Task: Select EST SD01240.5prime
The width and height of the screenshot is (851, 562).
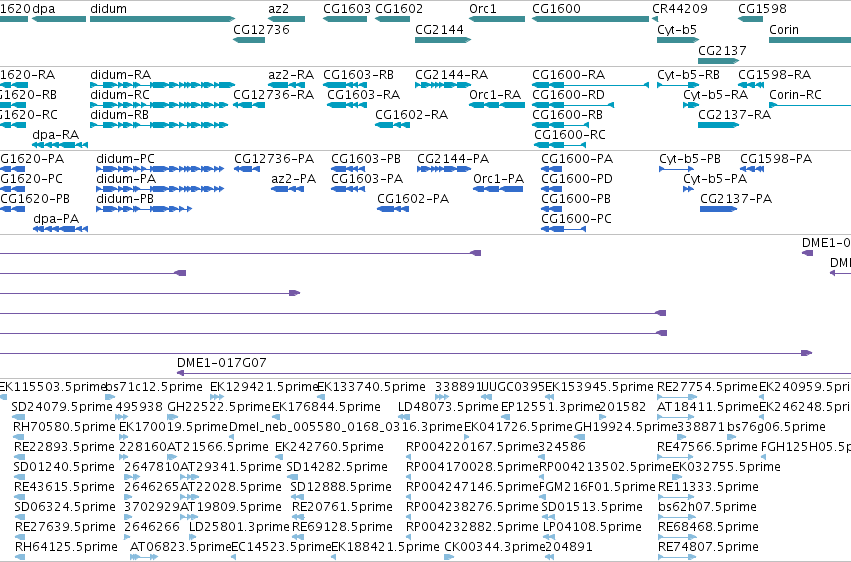Action: point(64,467)
